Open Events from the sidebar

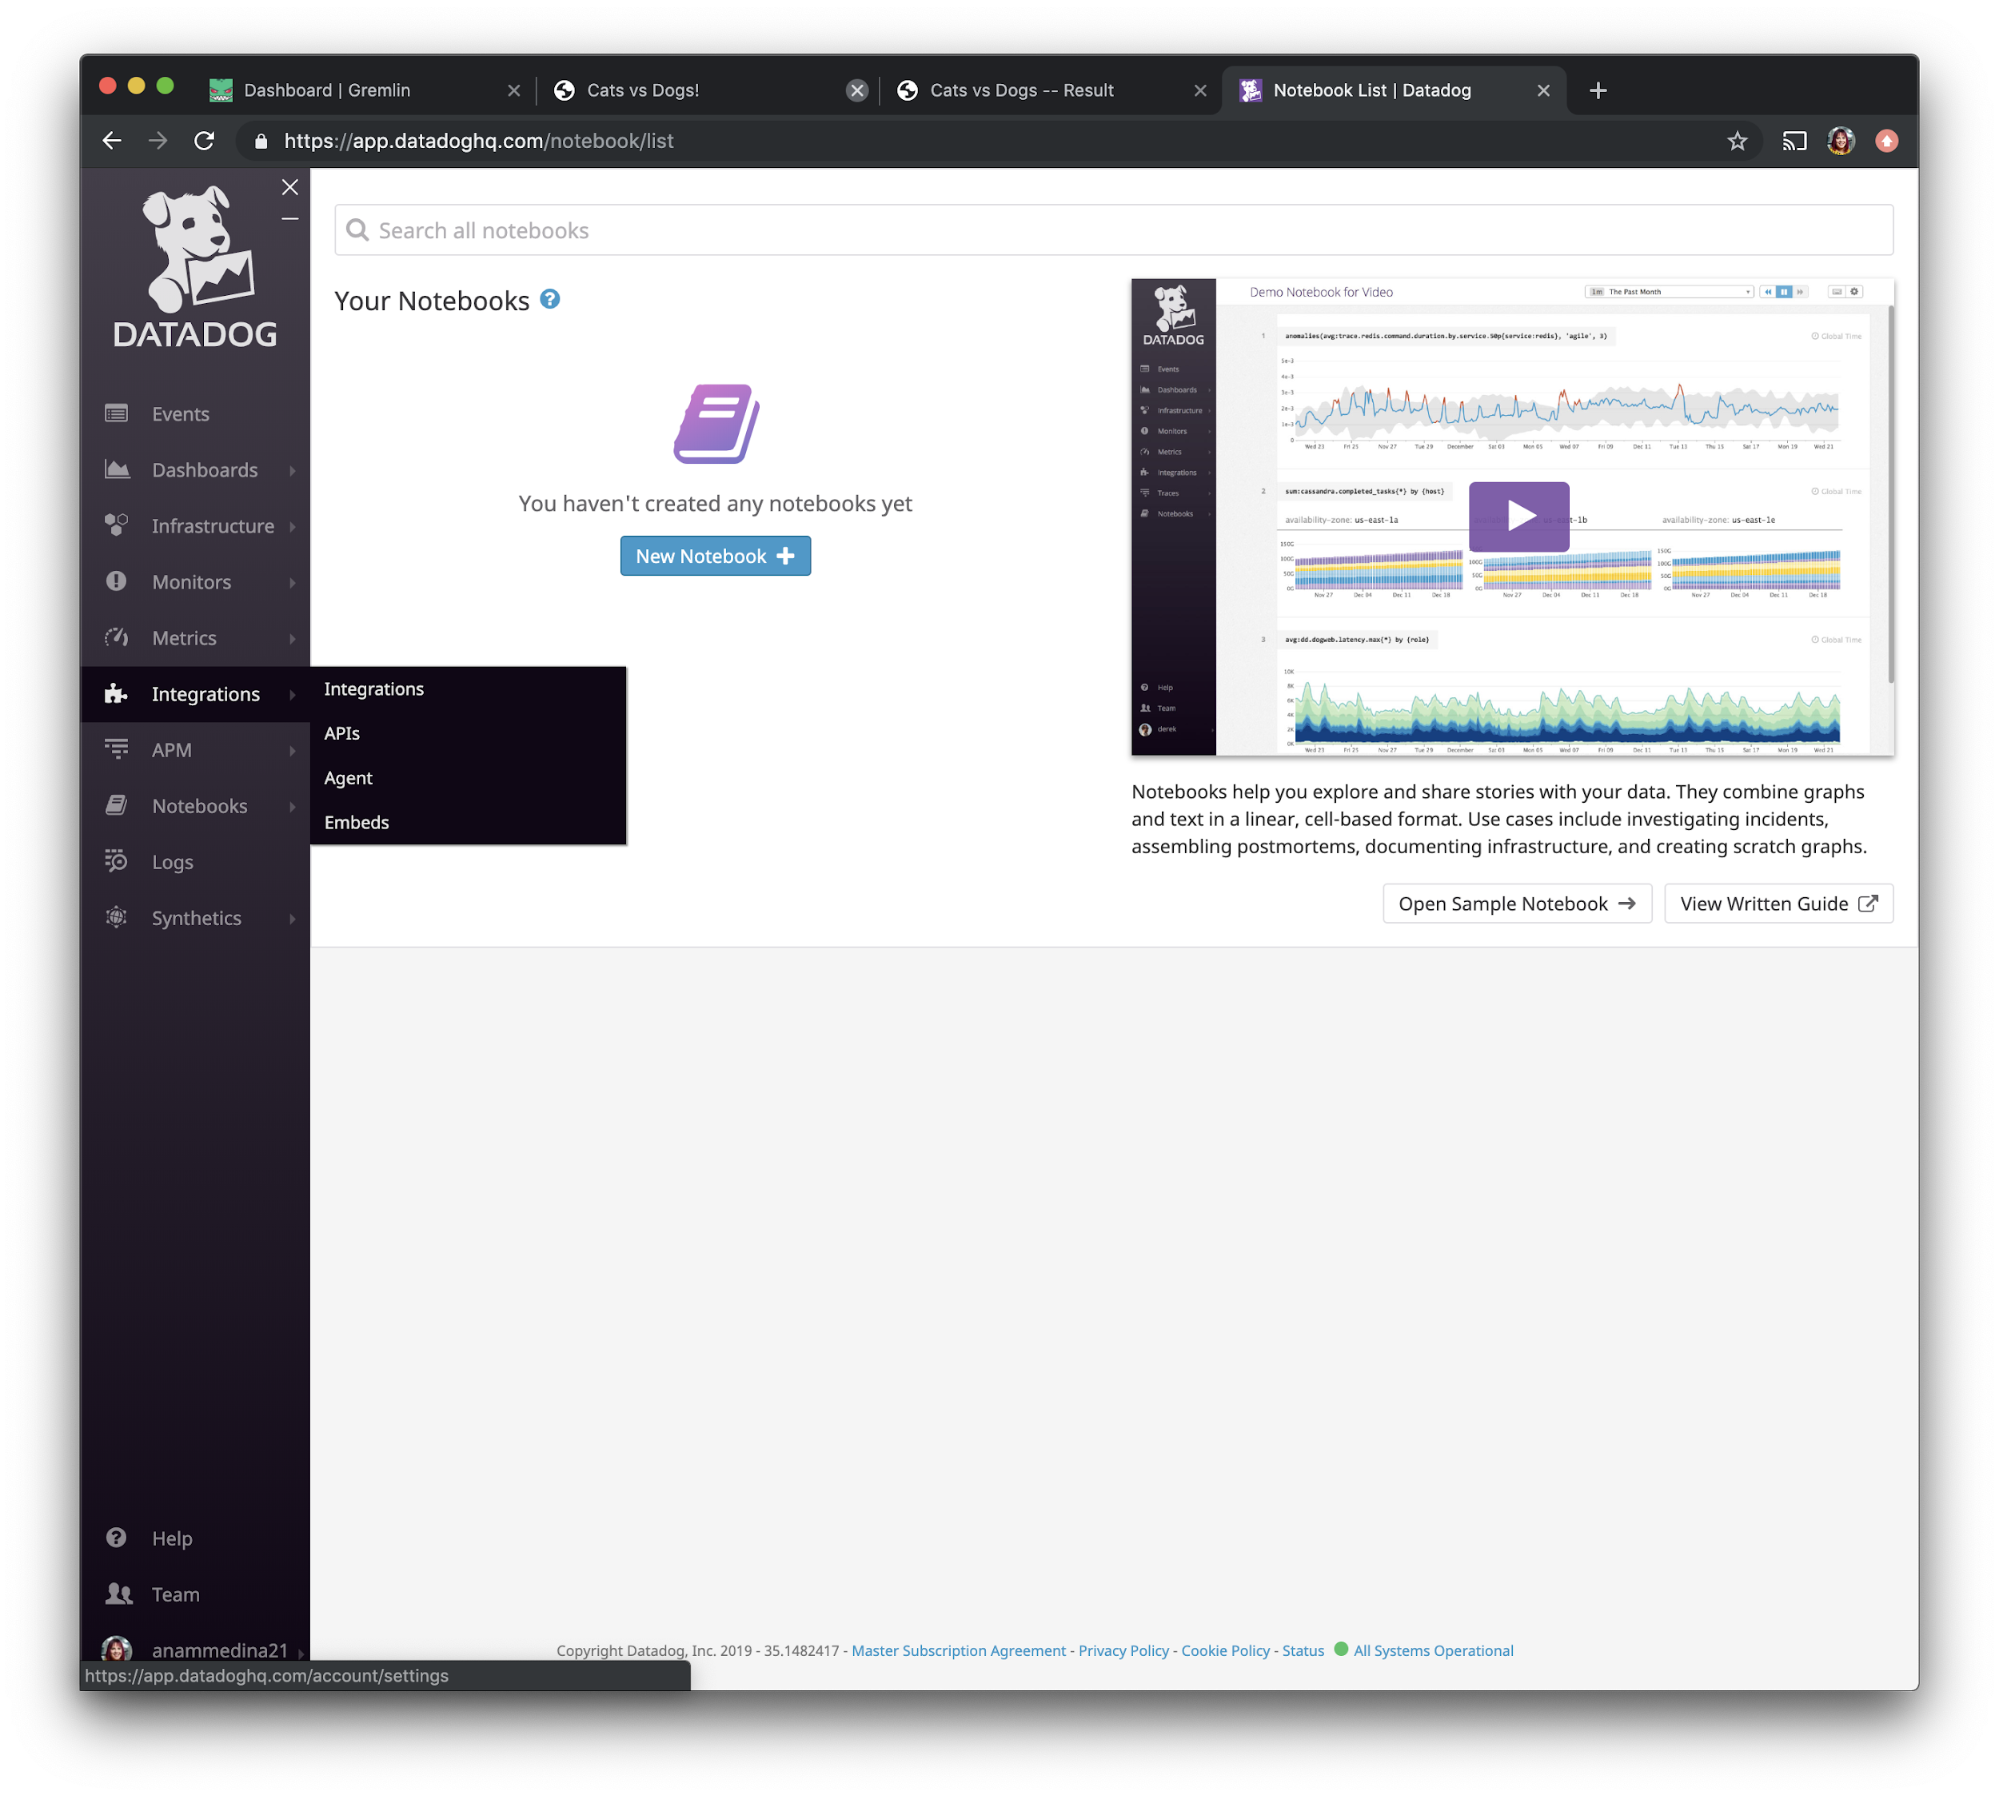coord(179,413)
